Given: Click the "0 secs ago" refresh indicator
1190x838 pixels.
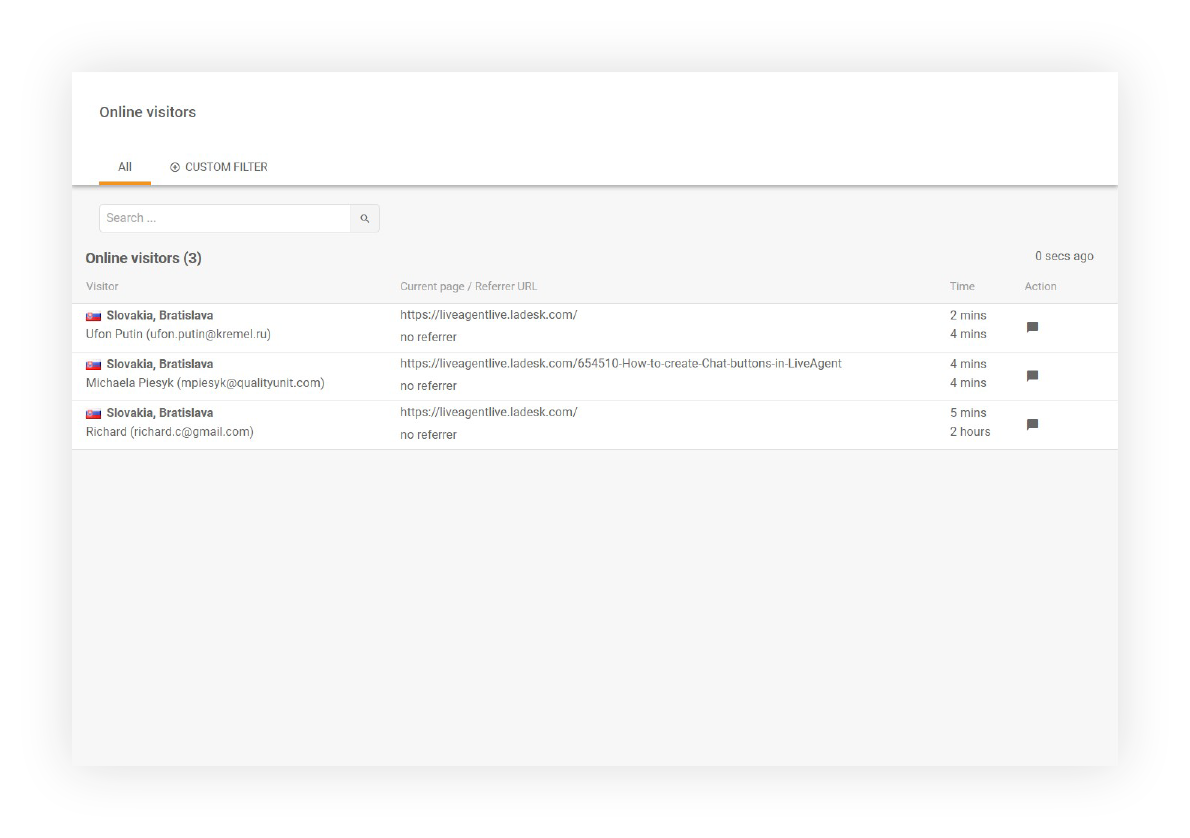Looking at the screenshot, I should point(1064,257).
